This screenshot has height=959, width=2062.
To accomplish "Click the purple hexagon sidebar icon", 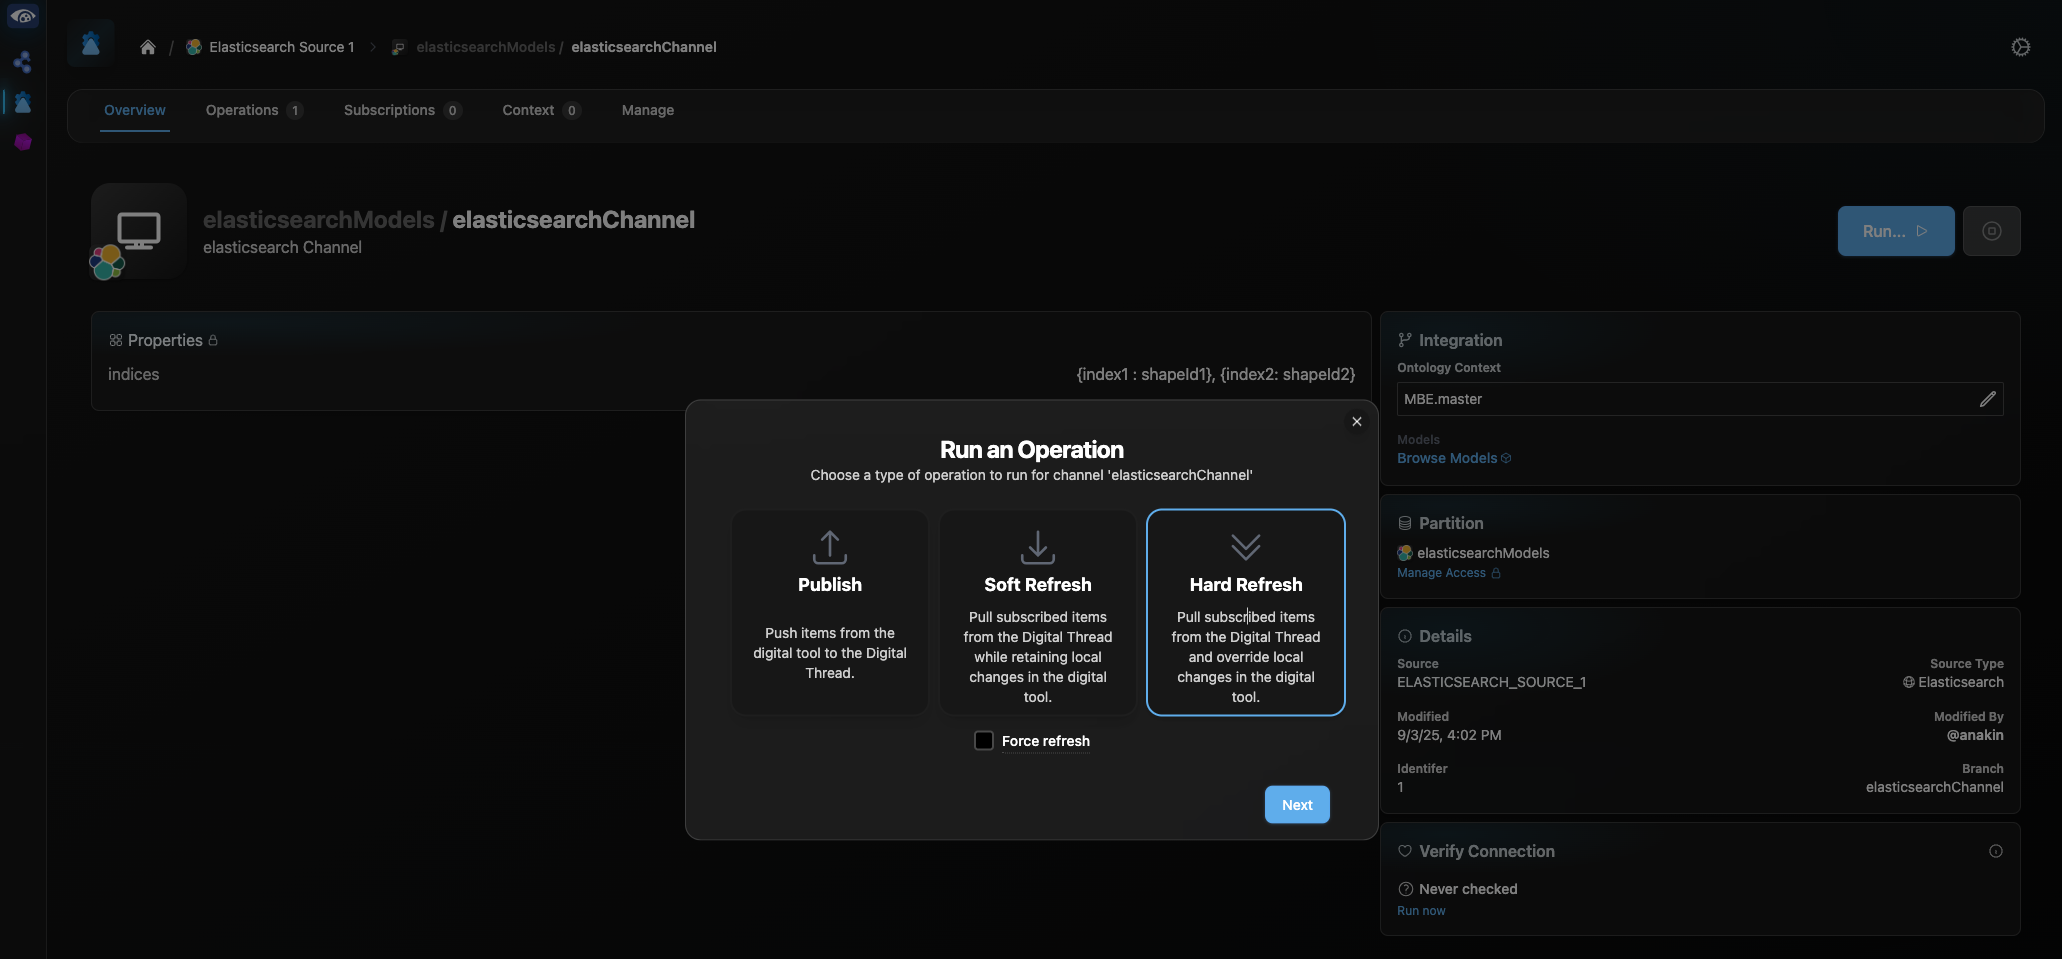I will click(x=23, y=142).
